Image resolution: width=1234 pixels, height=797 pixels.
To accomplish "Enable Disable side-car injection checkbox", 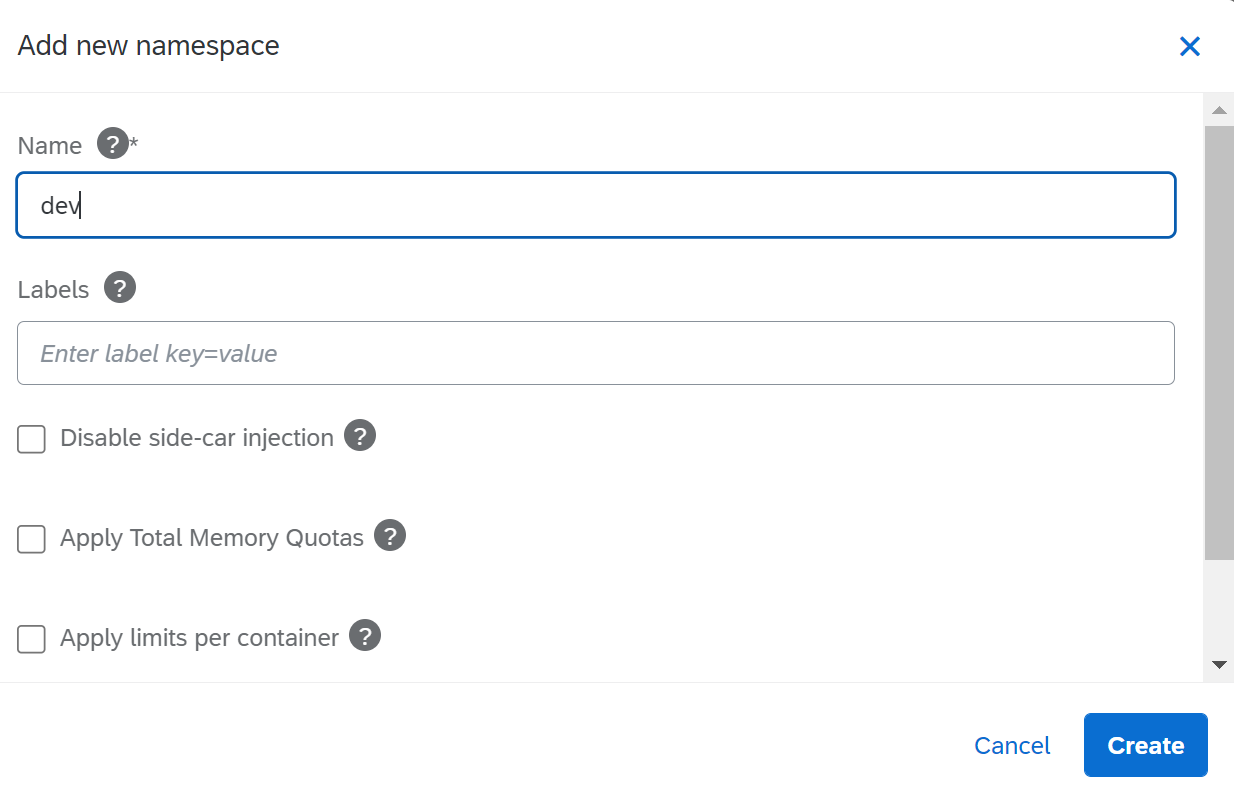I will [x=32, y=439].
